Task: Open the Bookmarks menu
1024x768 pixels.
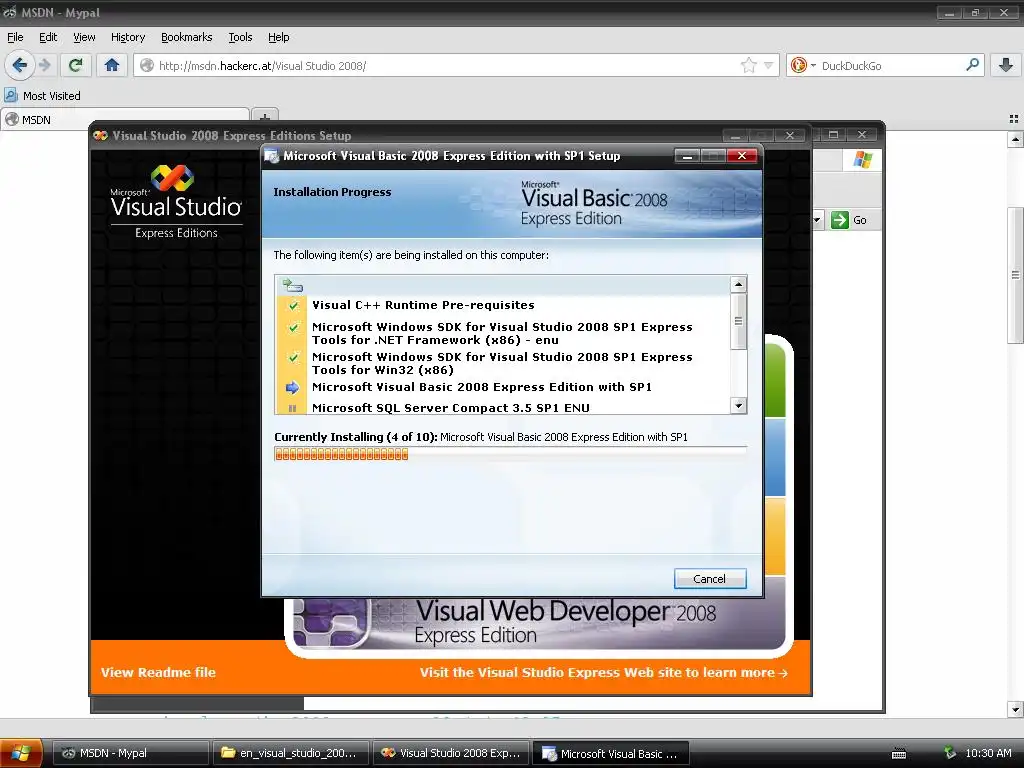Action: click(x=186, y=37)
